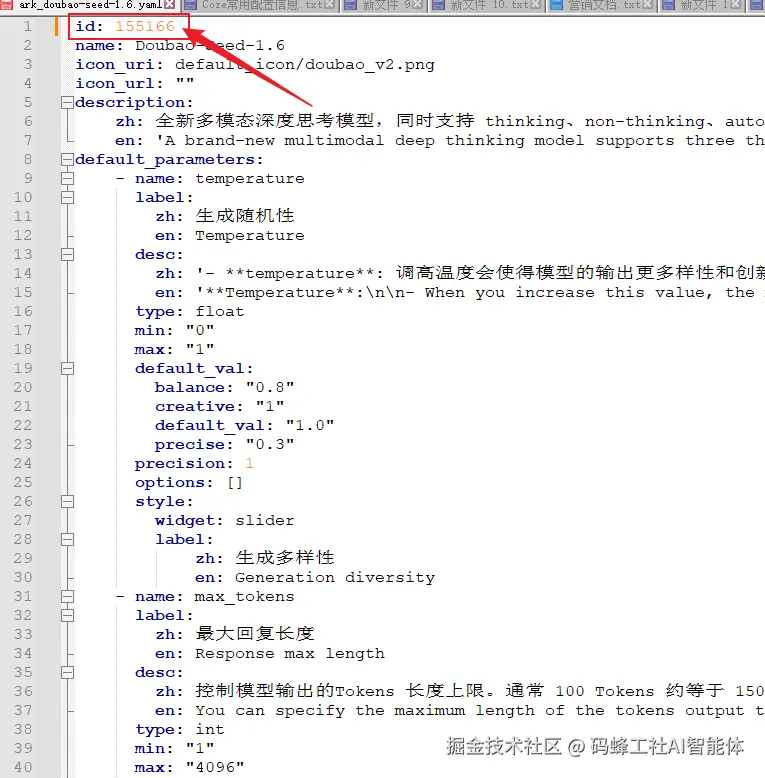Click the min value "0" on line 17

[200, 330]
